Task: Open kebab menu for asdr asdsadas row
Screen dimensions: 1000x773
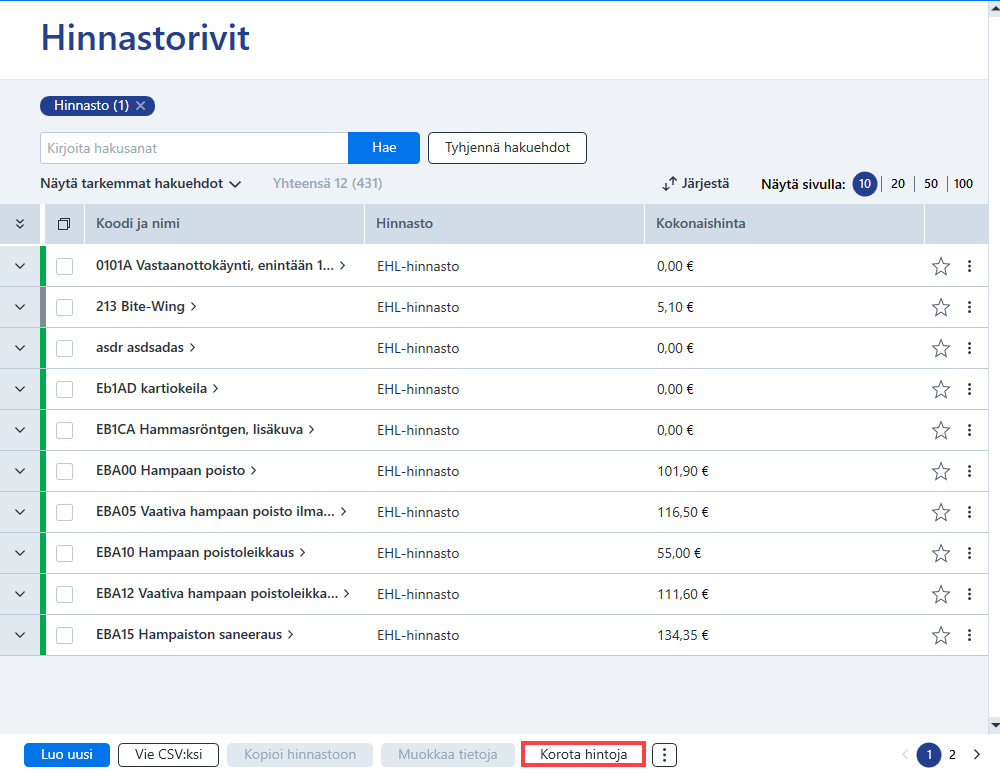Action: (969, 348)
